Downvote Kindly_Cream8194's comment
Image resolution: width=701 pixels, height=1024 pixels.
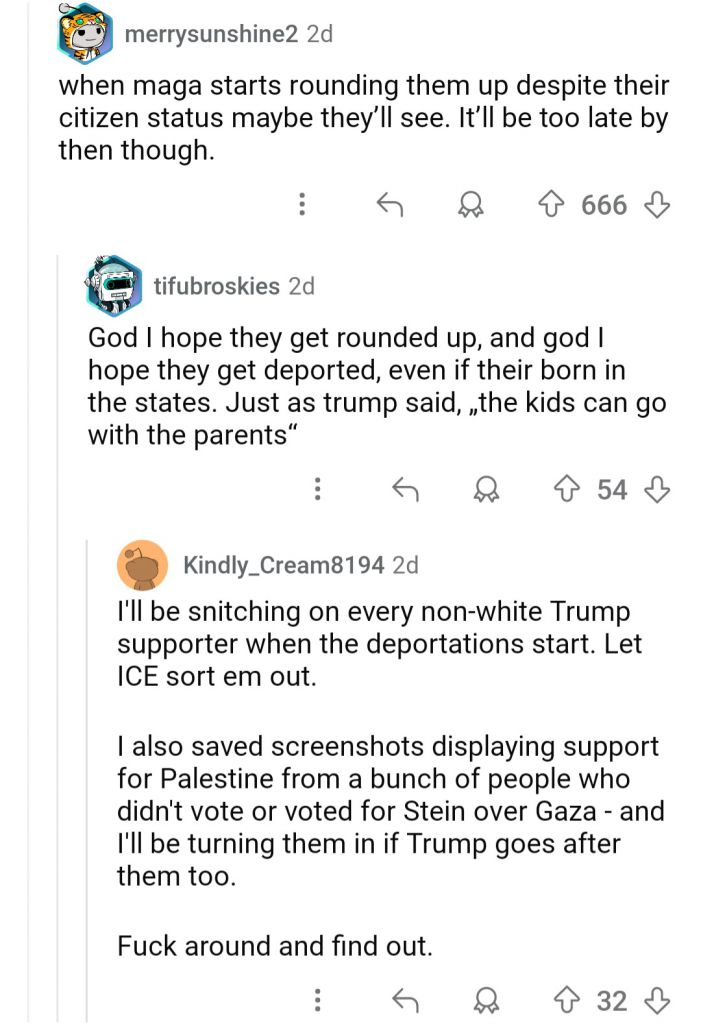(656, 1000)
